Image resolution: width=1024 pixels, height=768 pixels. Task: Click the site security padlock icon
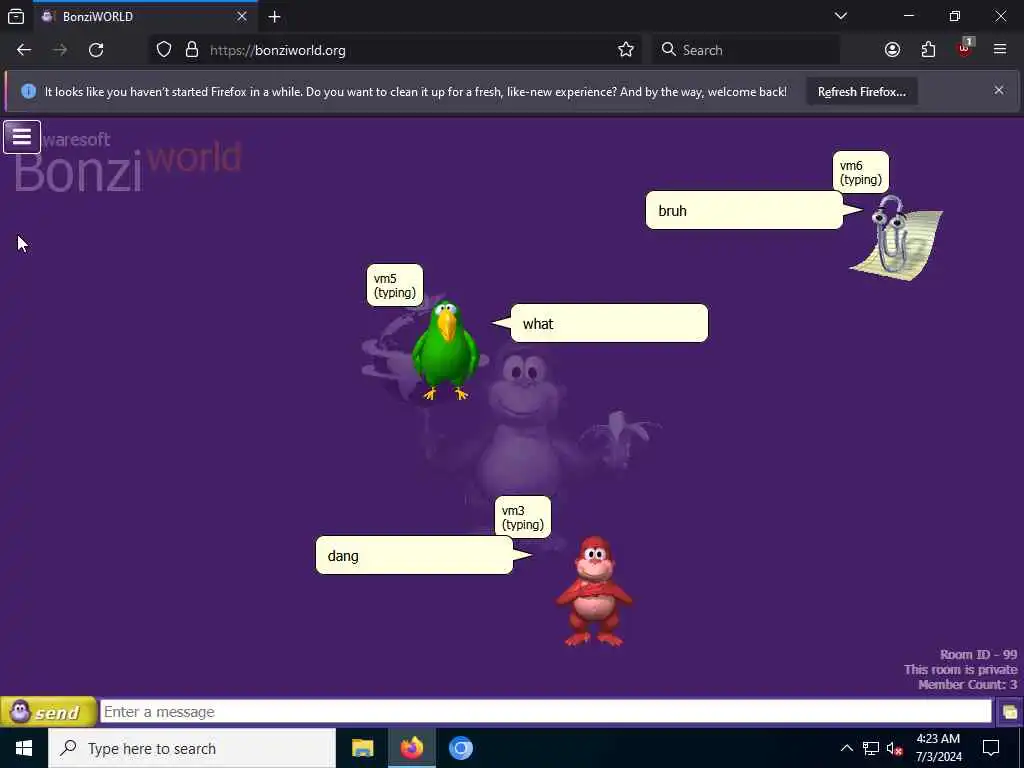[x=192, y=50]
